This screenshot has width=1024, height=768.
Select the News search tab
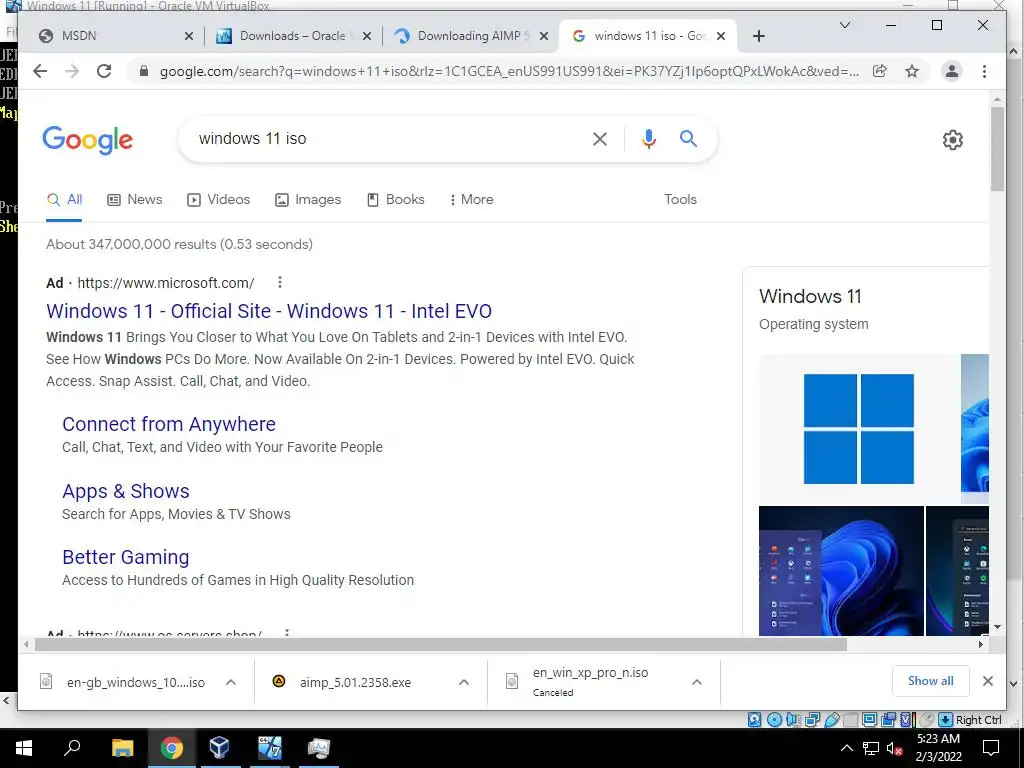(135, 199)
